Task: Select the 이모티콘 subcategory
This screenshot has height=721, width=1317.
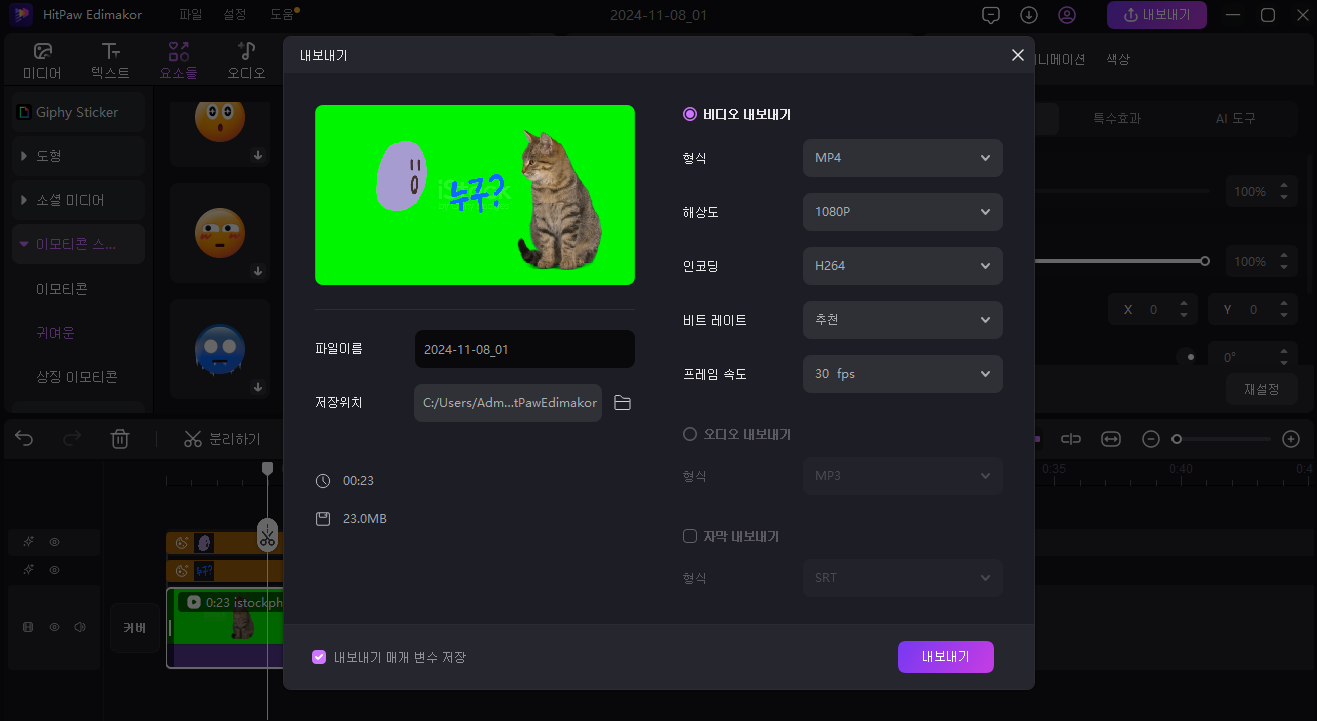Action: coord(62,289)
